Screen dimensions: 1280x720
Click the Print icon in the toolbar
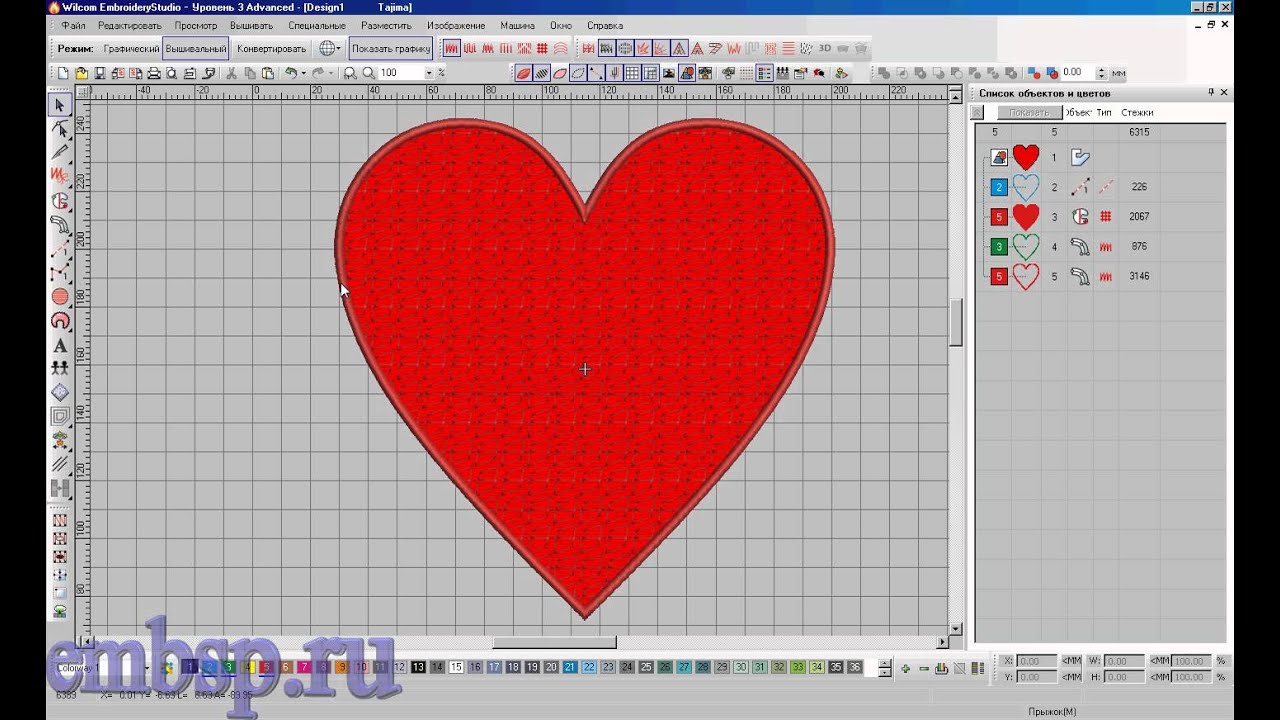153,73
